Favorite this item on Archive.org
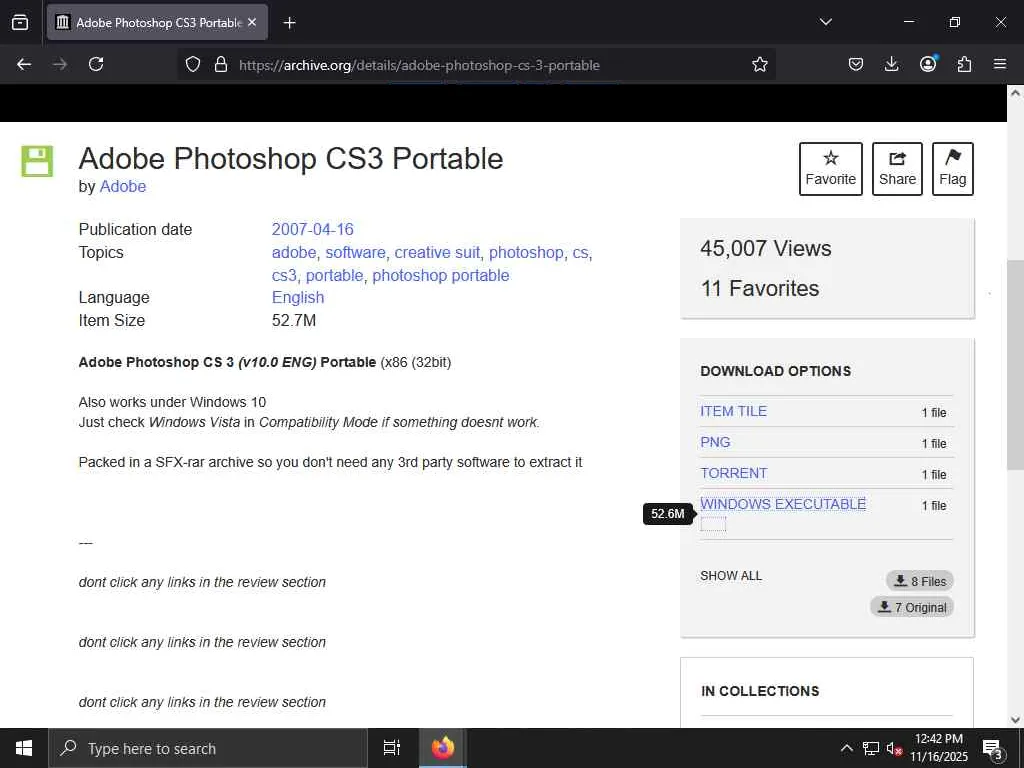1024x768 pixels. [831, 169]
